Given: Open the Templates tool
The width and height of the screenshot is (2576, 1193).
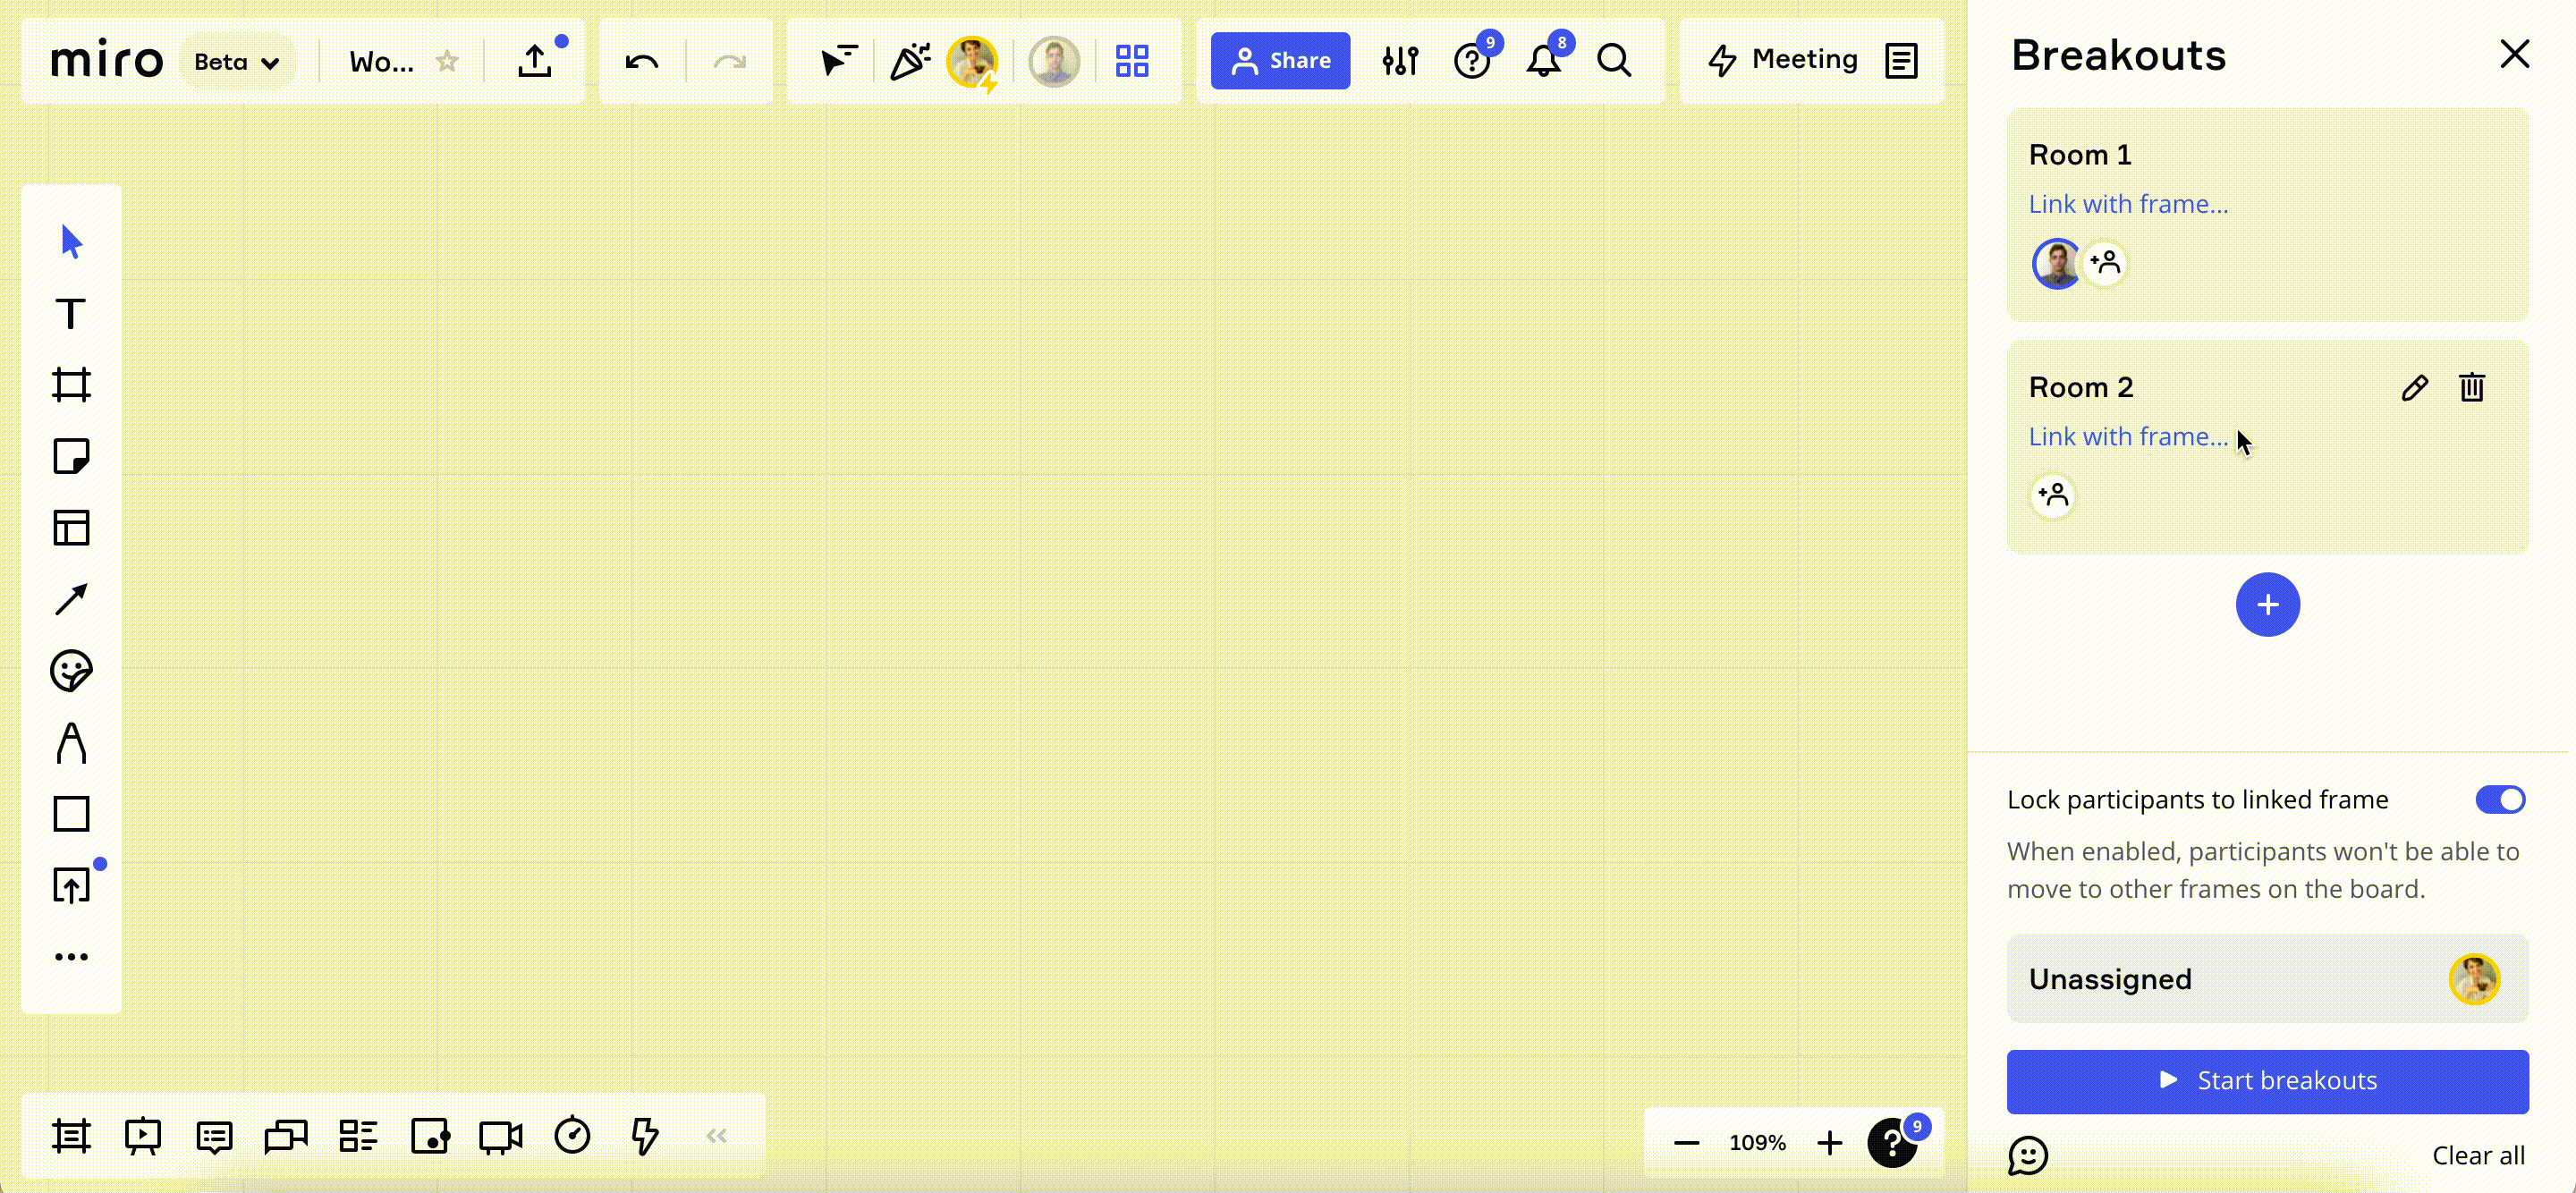Looking at the screenshot, I should (71, 528).
